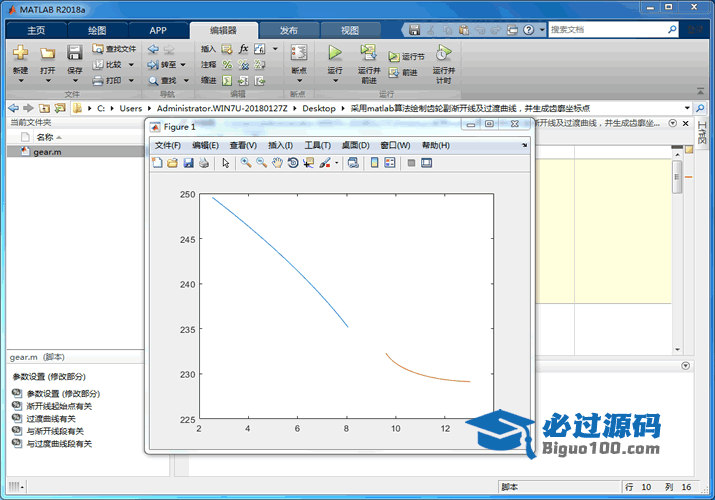715x500 pixels.
Task: Click the smart indent icon next to 缩进
Action: [227, 81]
